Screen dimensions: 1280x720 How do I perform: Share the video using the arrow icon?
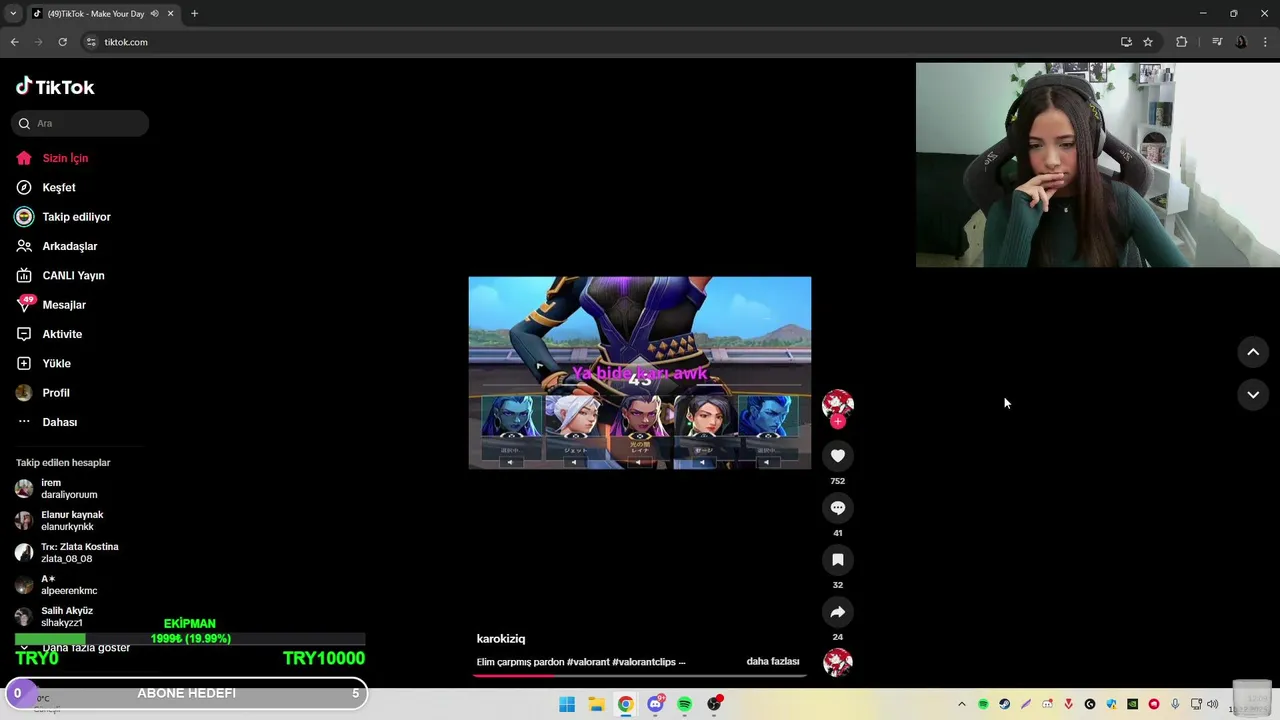coord(838,612)
